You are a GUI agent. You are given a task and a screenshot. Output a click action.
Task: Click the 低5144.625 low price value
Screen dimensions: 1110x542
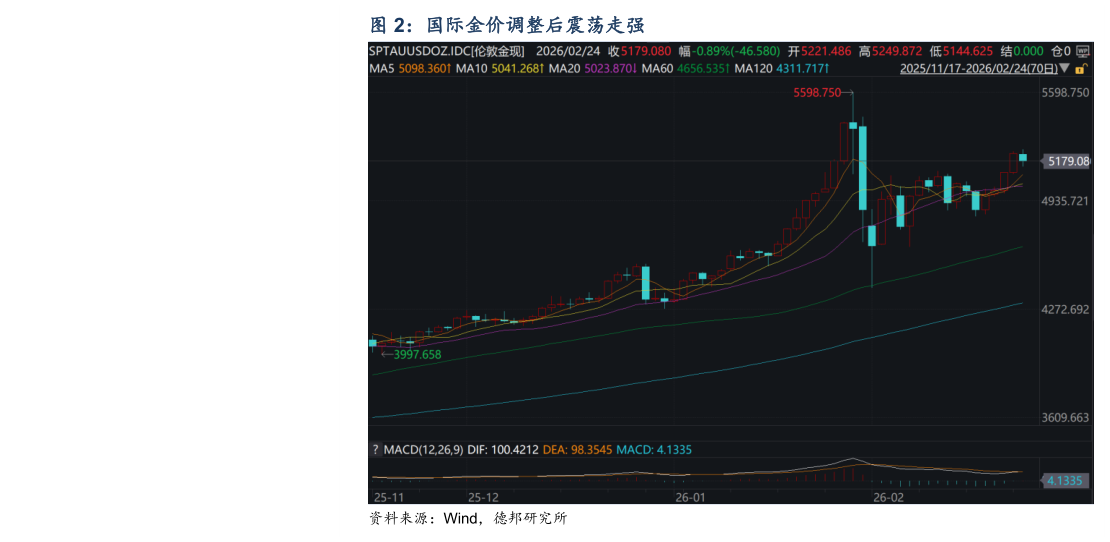pos(961,51)
